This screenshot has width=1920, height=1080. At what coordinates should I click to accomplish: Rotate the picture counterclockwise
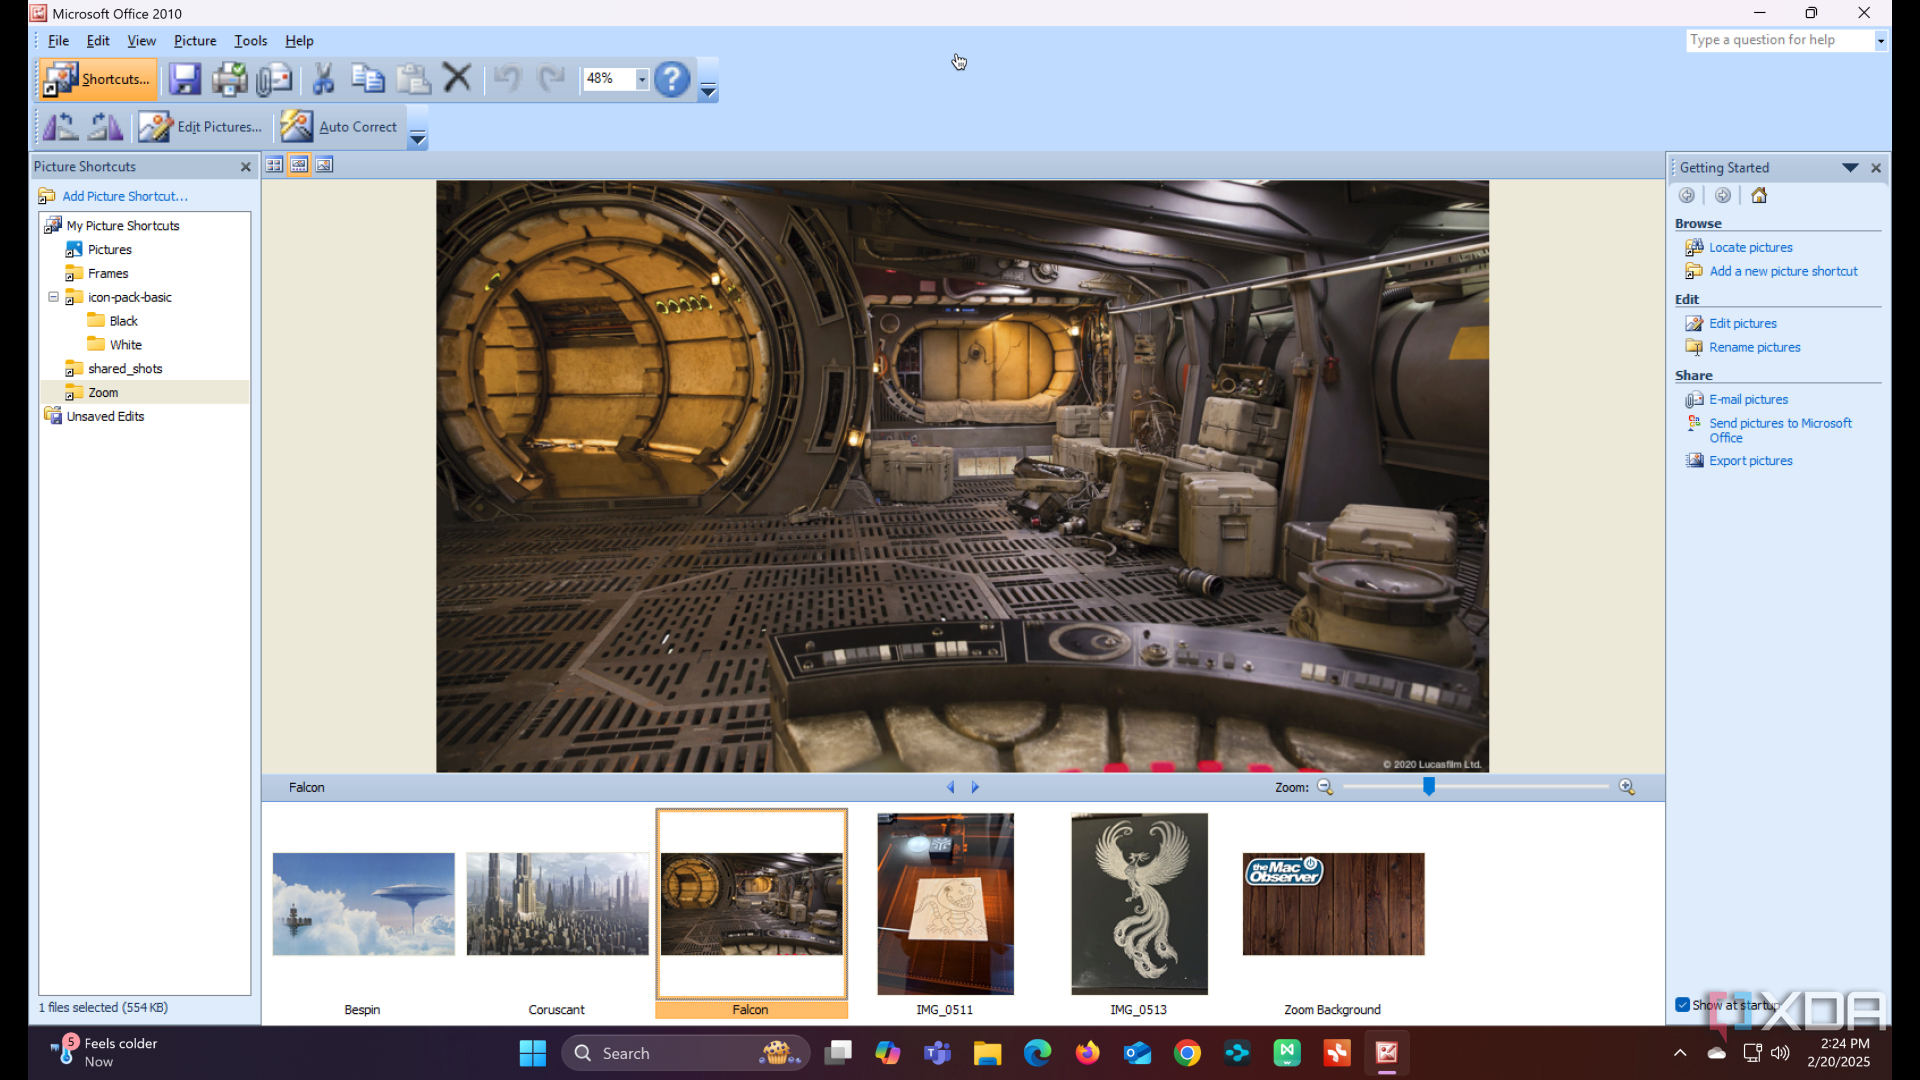pos(59,127)
